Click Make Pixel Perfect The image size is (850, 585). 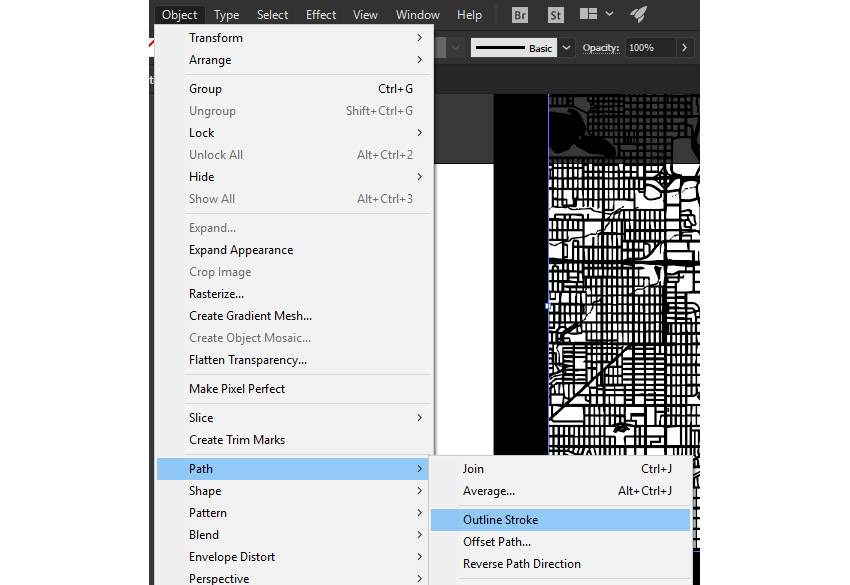[237, 389]
